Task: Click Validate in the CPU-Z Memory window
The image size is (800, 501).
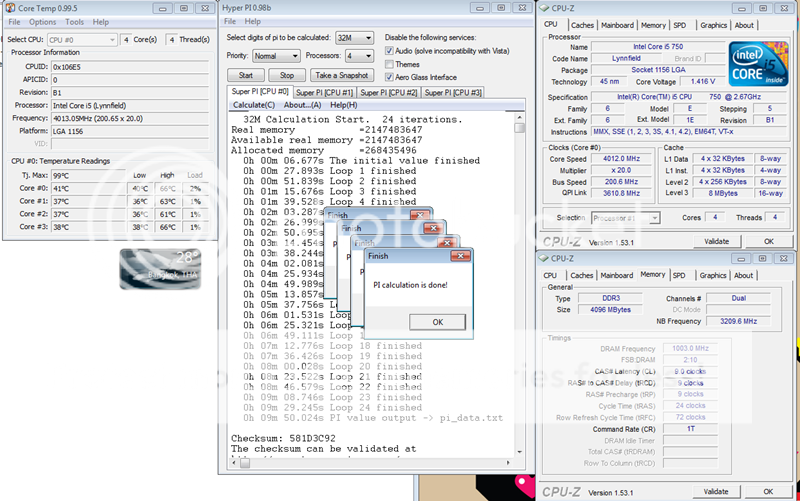Action: coord(716,491)
